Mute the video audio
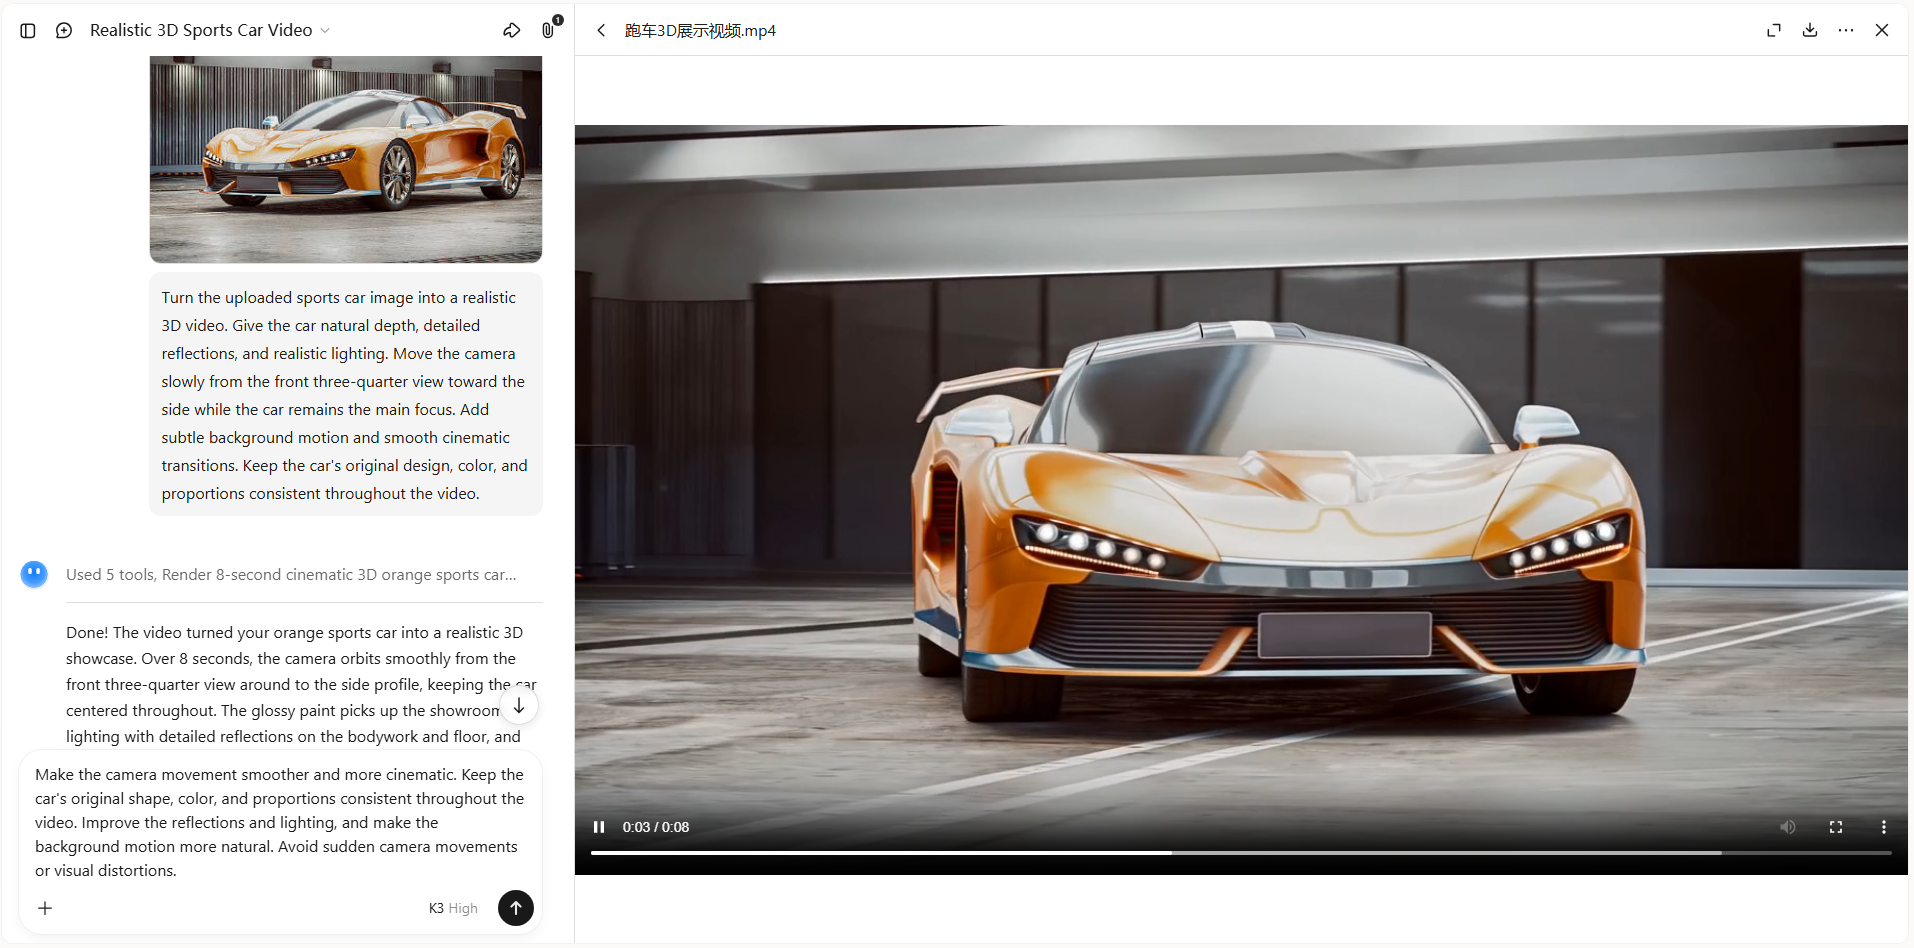This screenshot has width=1914, height=948. pos(1788,827)
